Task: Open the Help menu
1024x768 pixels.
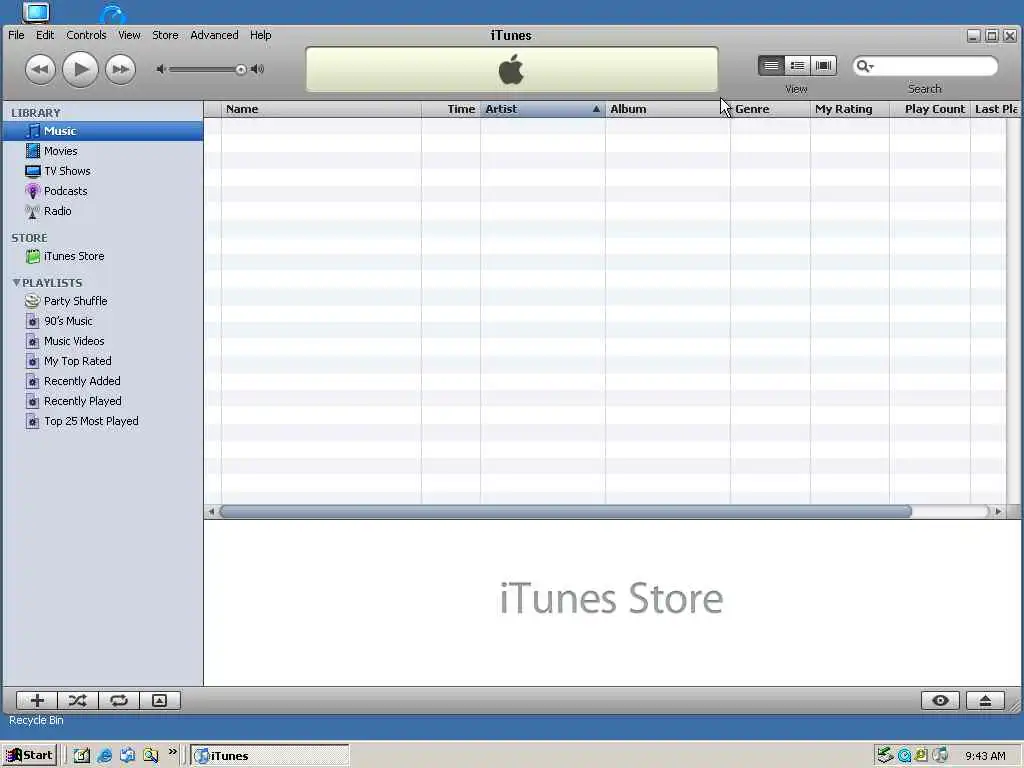Action: 261,35
